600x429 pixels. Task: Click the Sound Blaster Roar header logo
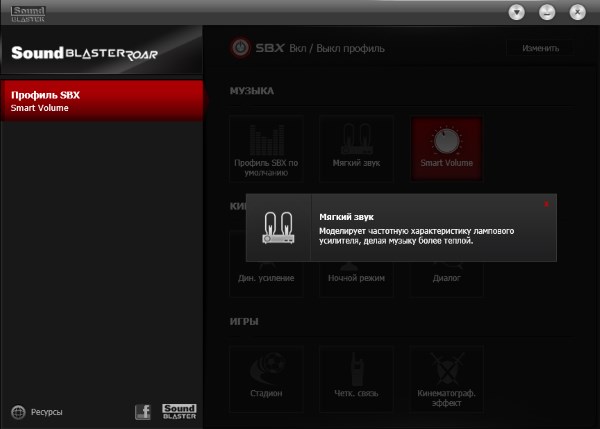click(85, 53)
